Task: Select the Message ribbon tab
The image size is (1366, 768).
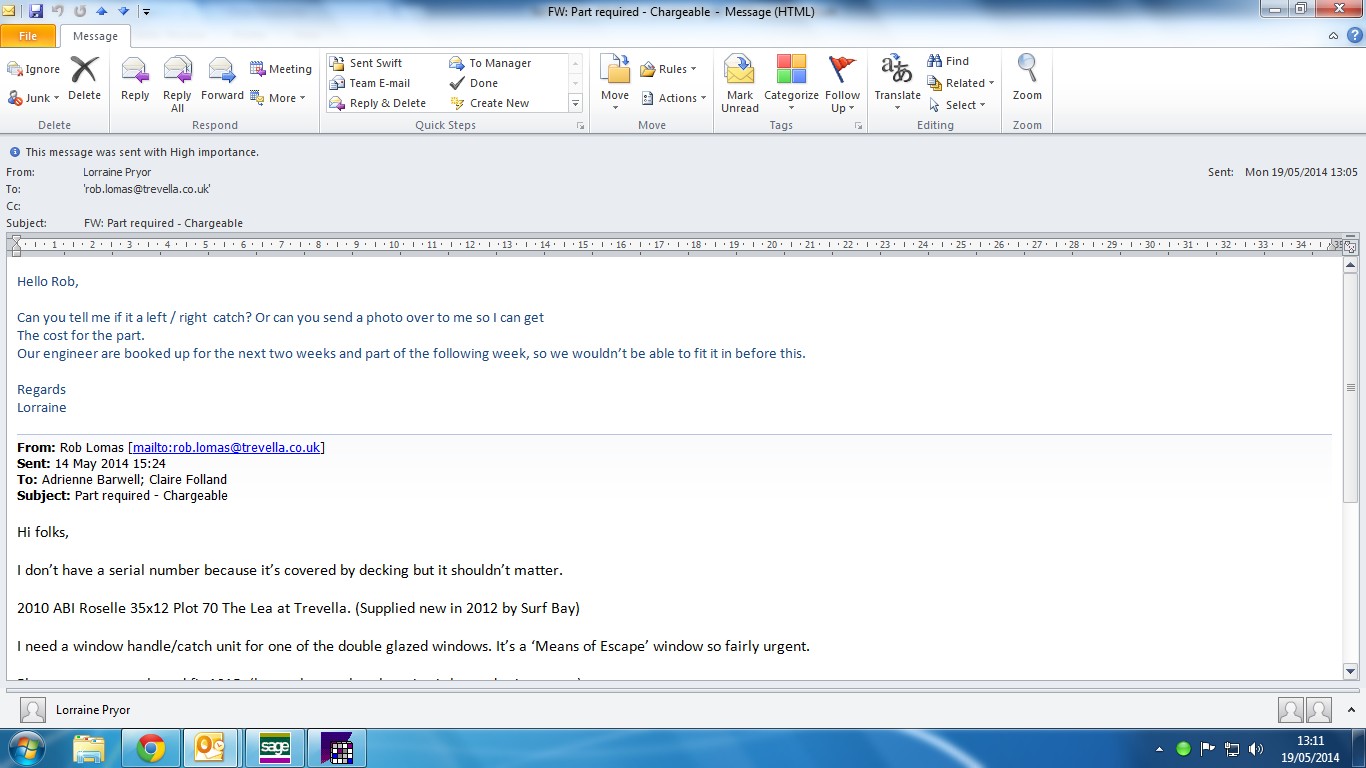Action: pos(95,36)
